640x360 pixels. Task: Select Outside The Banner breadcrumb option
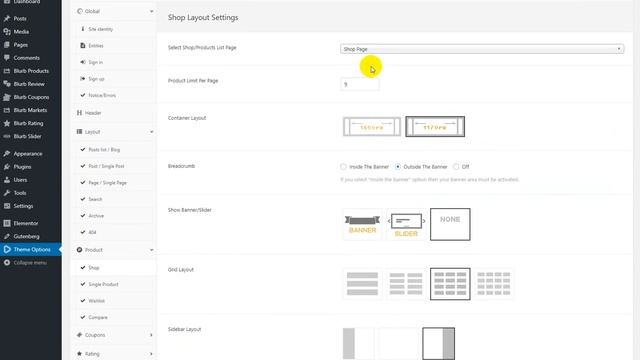click(398, 167)
